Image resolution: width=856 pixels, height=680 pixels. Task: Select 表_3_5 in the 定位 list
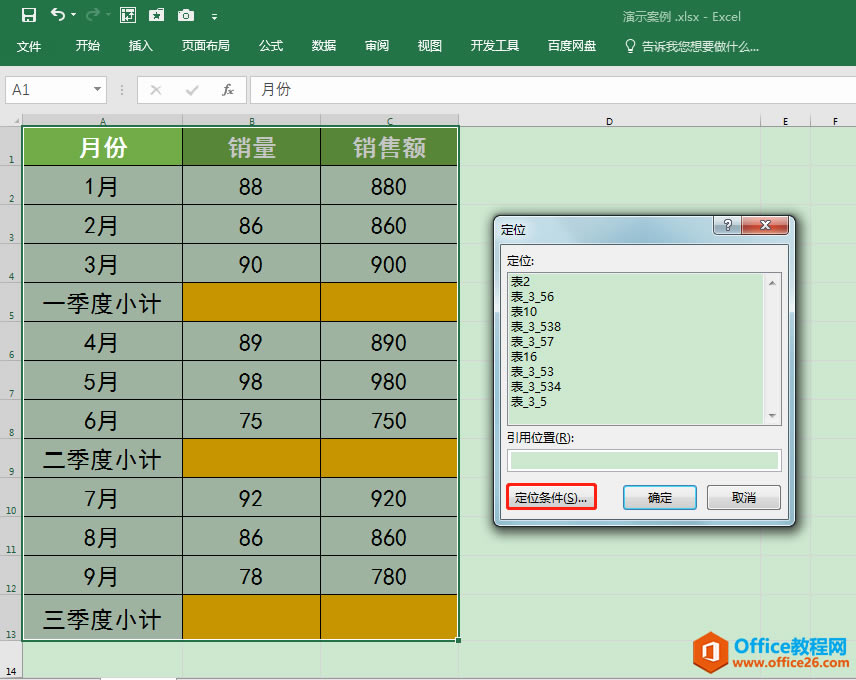coord(637,402)
